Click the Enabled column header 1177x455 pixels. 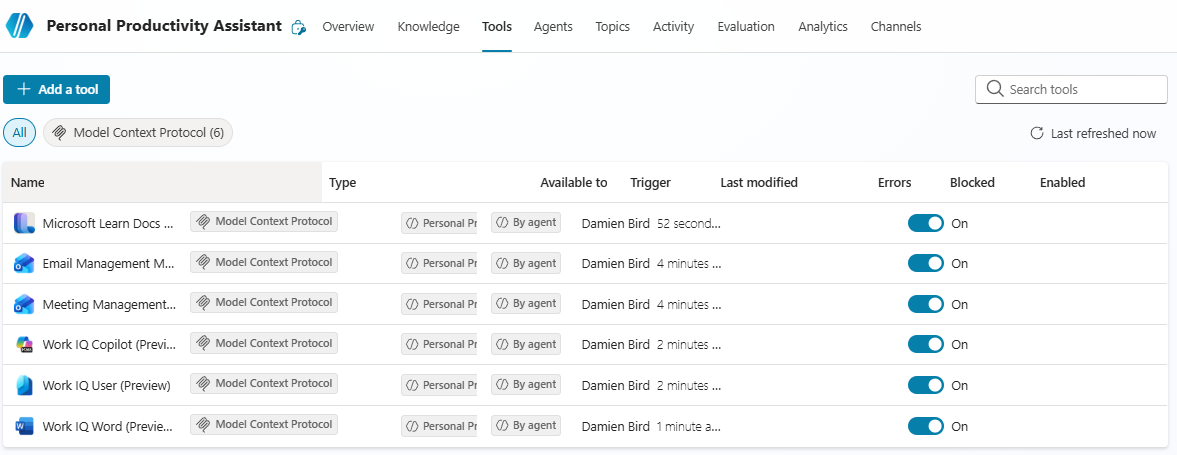1062,182
